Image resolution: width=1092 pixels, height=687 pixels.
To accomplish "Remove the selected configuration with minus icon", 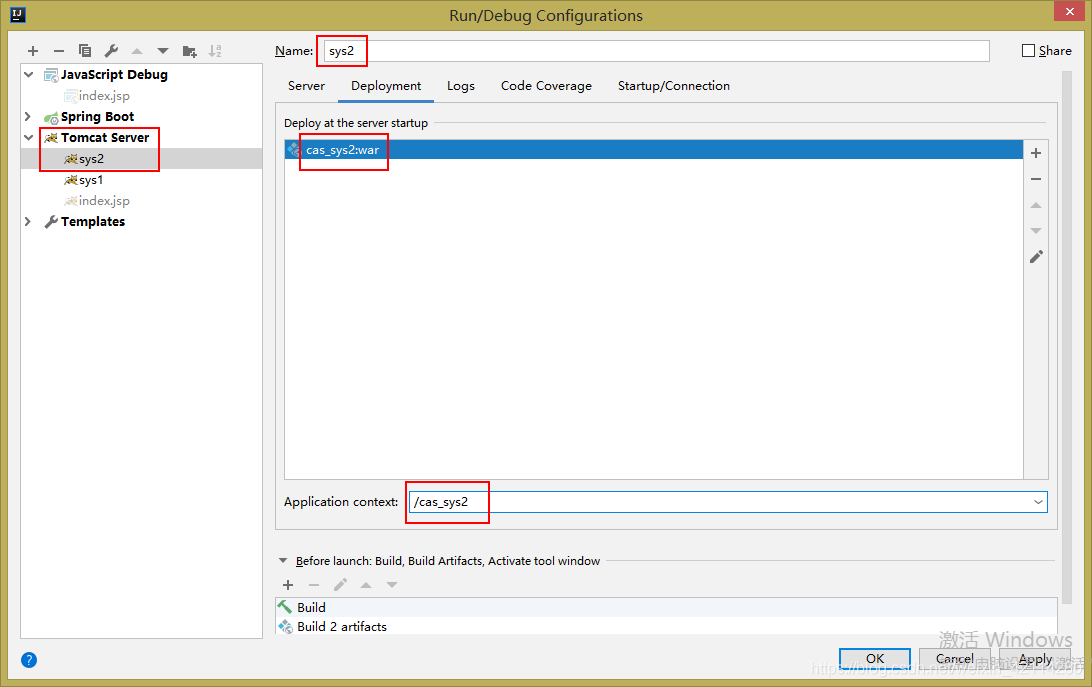I will [58, 51].
